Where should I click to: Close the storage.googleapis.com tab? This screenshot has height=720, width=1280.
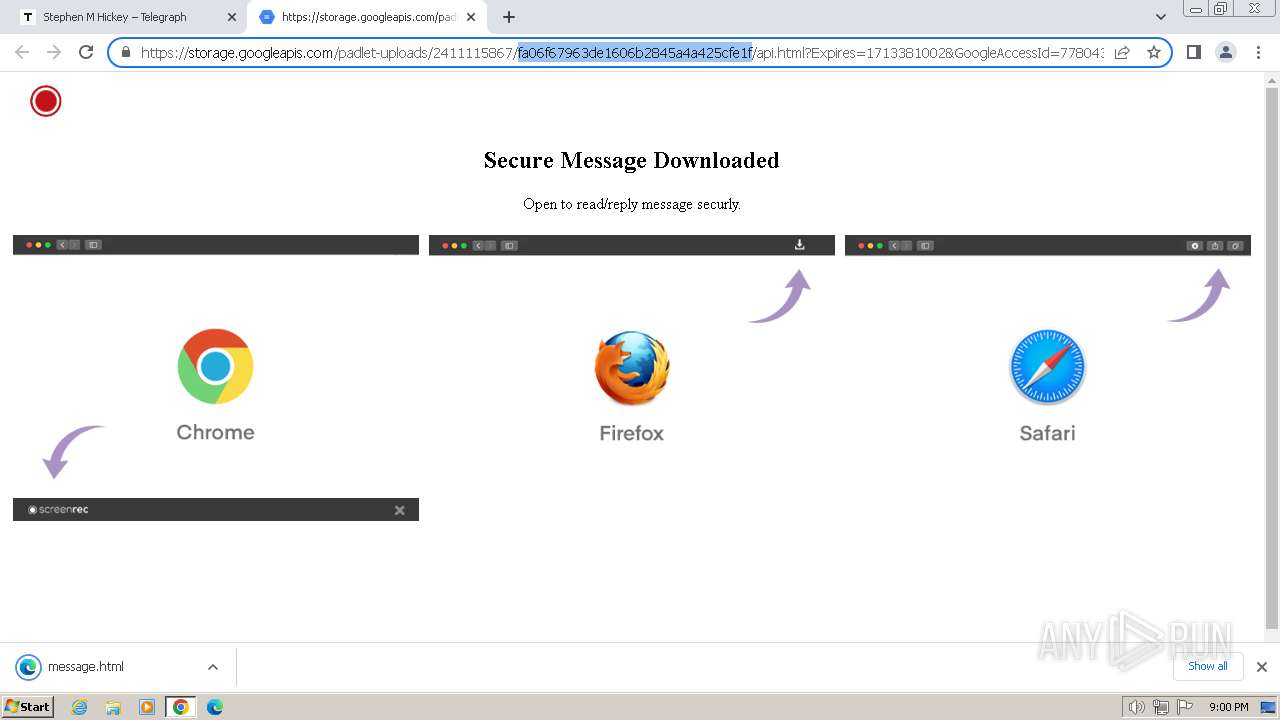coord(471,17)
